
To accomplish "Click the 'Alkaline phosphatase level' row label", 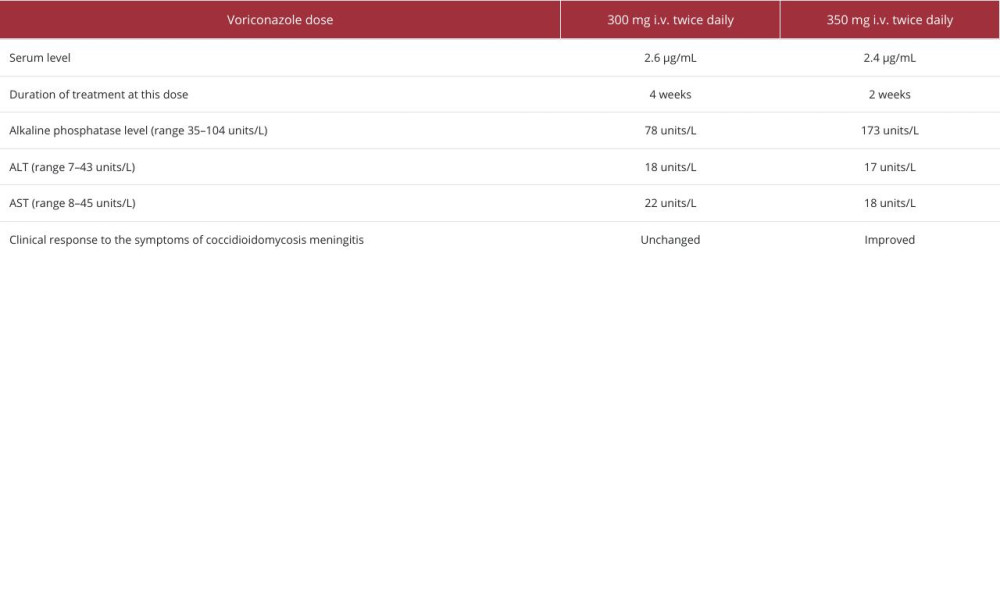I will (x=138, y=131).
